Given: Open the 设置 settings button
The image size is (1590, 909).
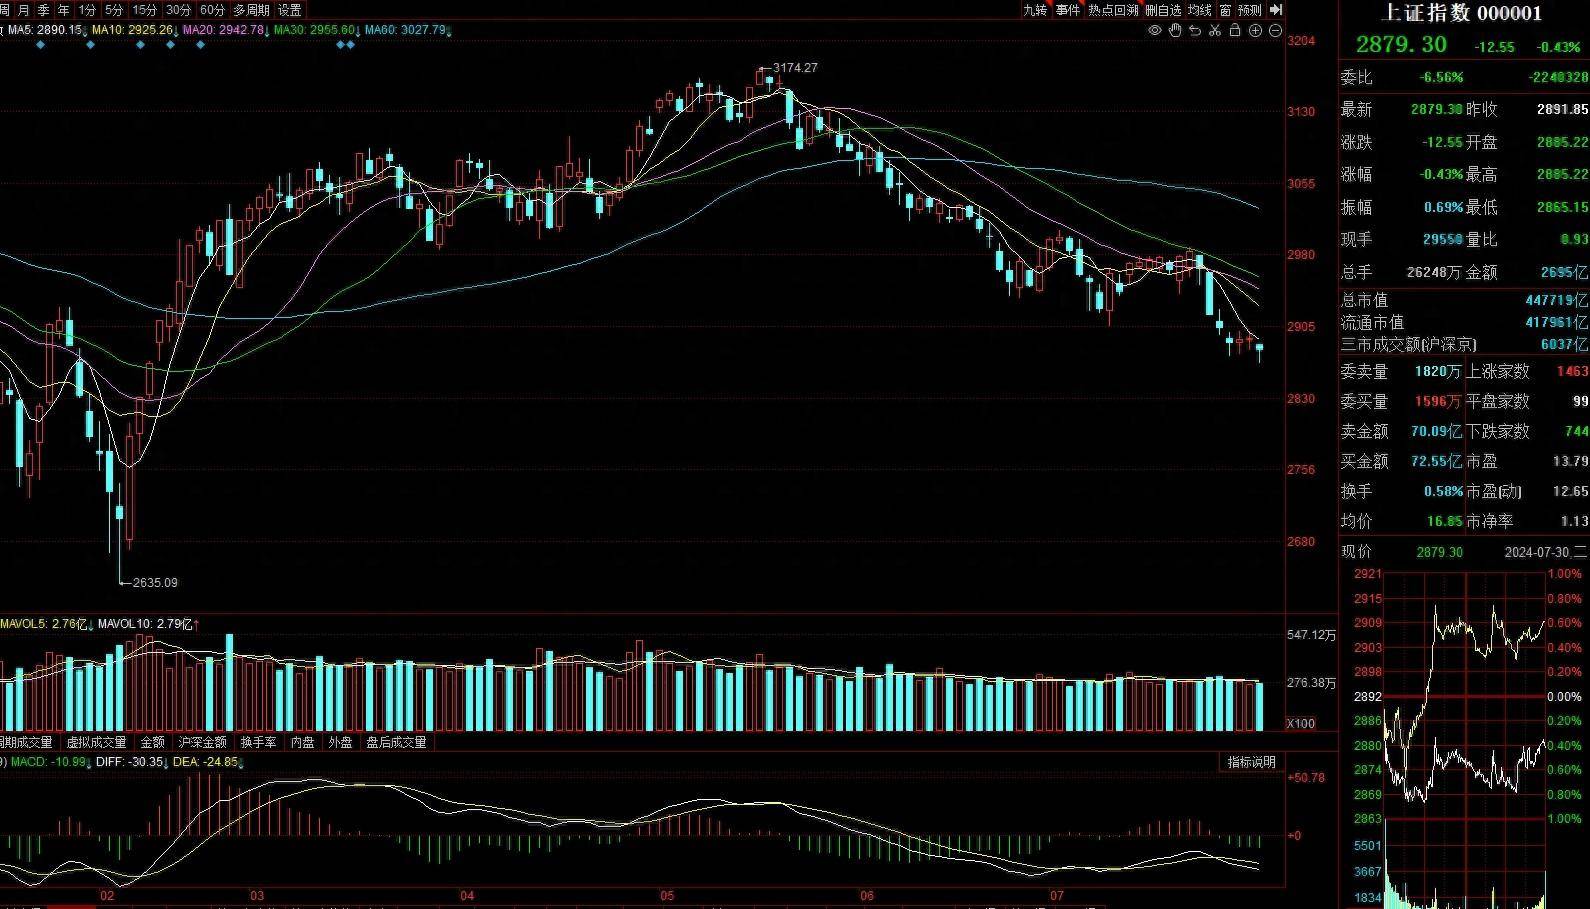Looking at the screenshot, I should [x=289, y=10].
